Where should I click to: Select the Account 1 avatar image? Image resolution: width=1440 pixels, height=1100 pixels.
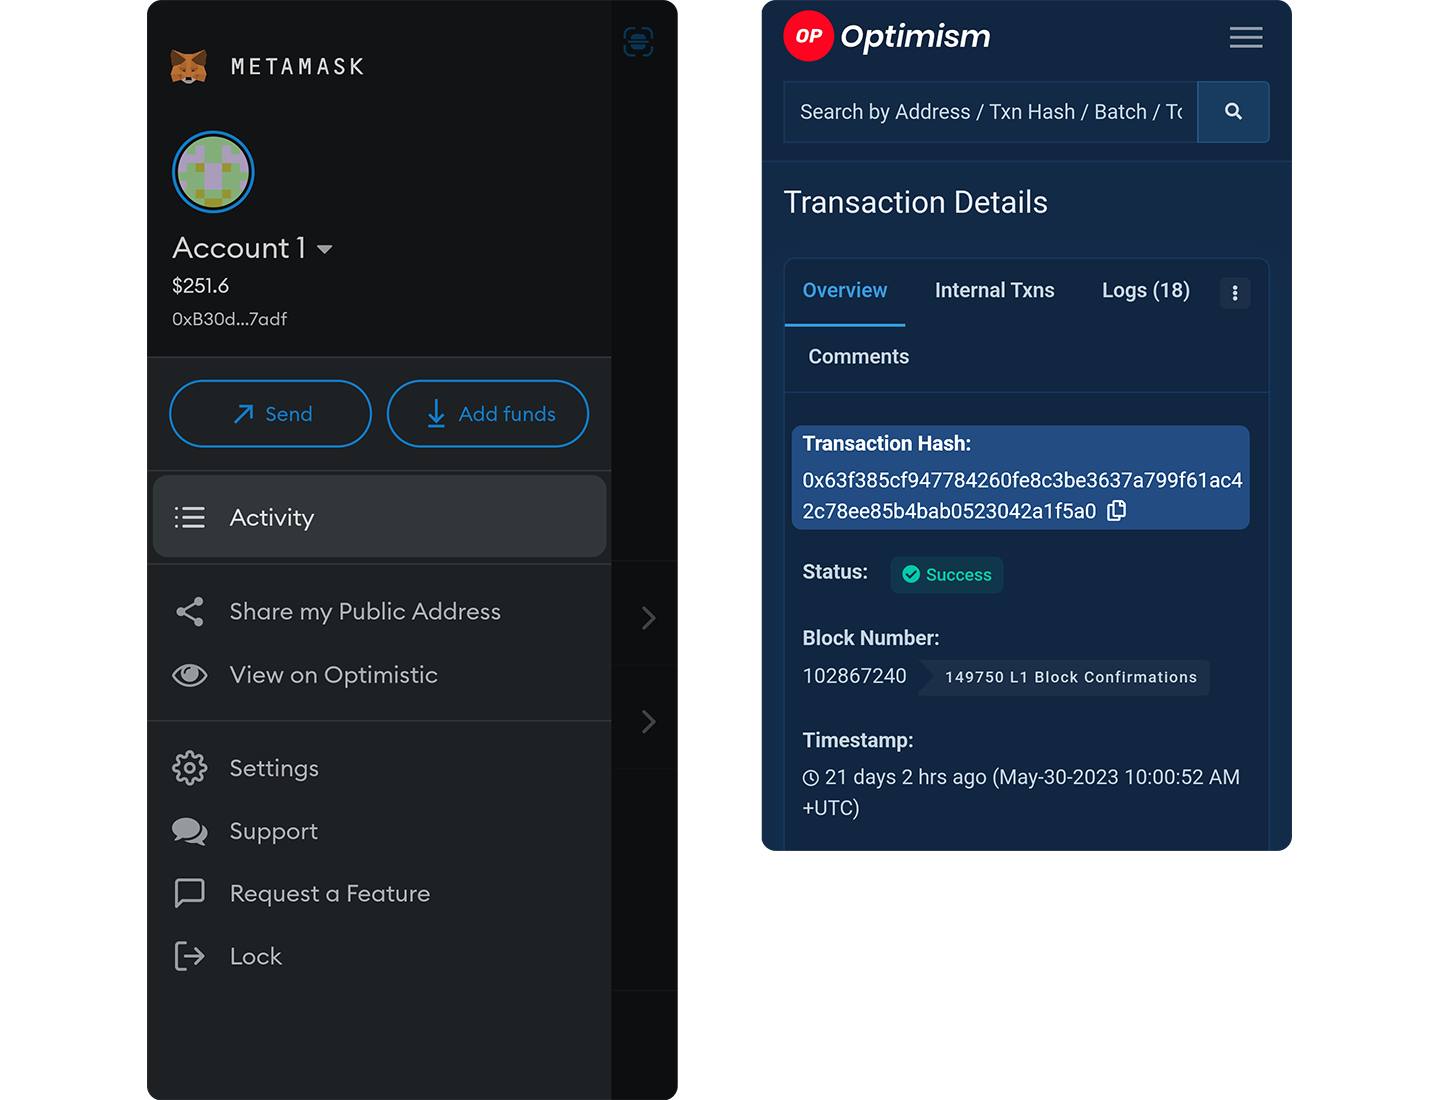pyautogui.click(x=213, y=172)
